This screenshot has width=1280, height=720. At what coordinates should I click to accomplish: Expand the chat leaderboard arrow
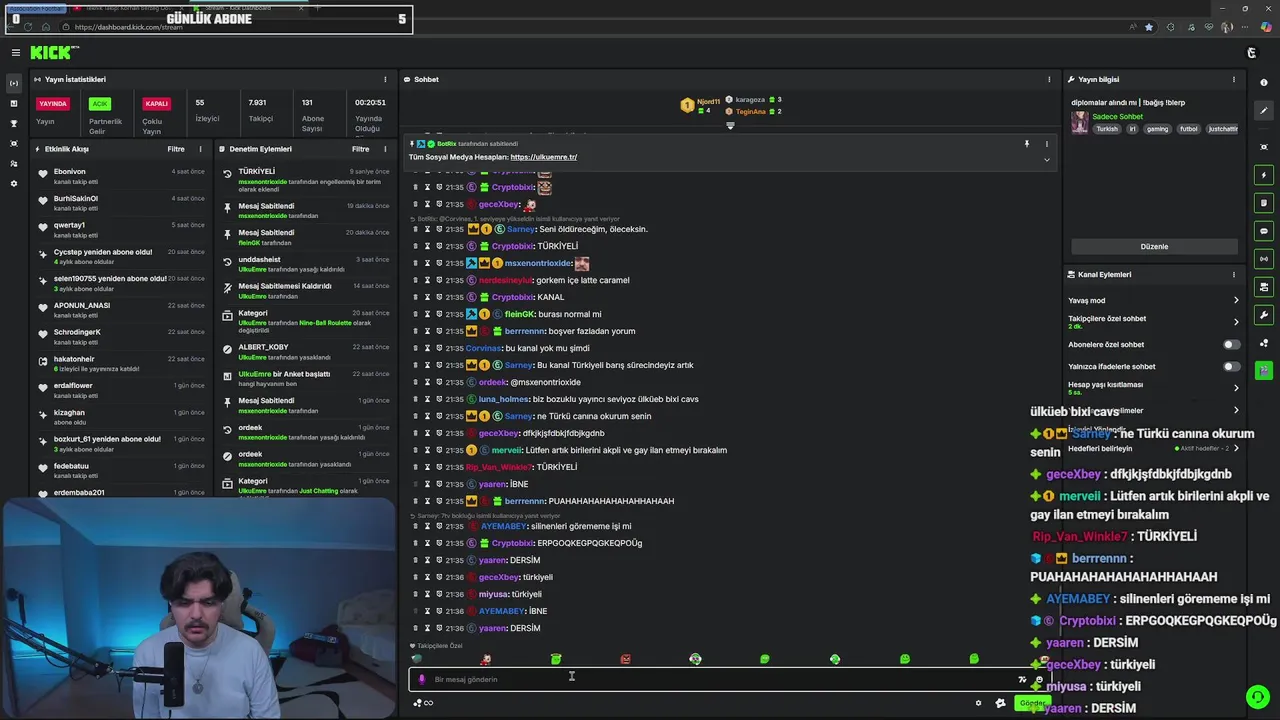(730, 126)
